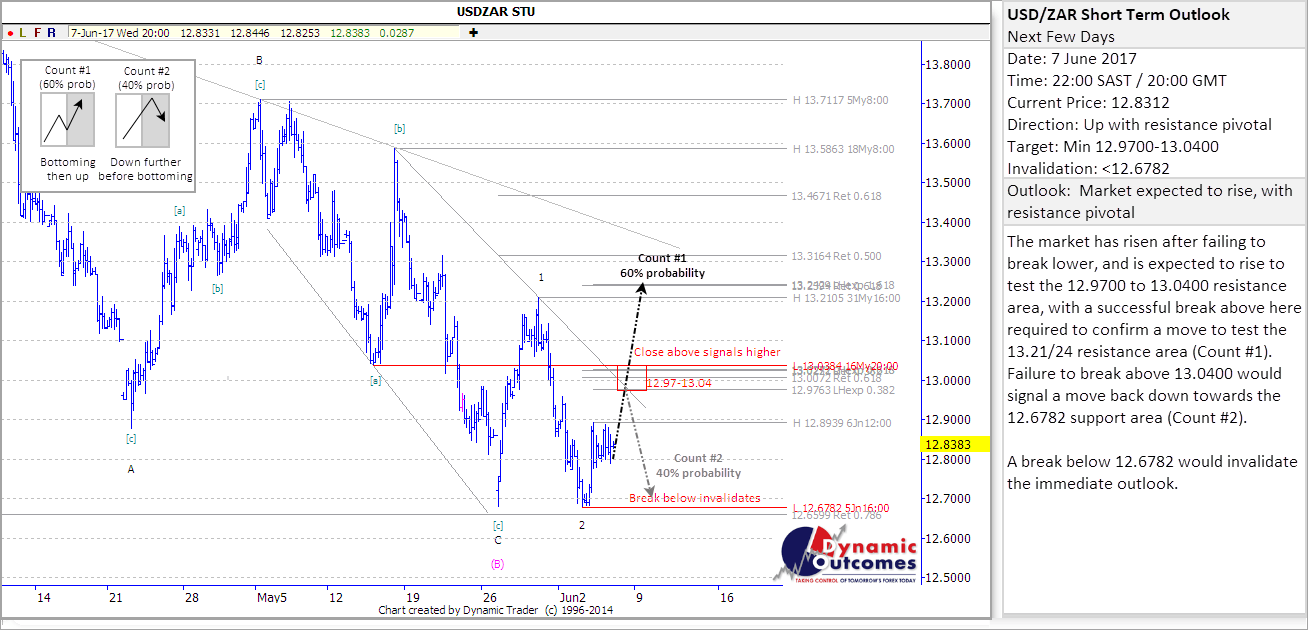The width and height of the screenshot is (1308, 644).
Task: Click the blue R toolbar letter
Action: 51,32
